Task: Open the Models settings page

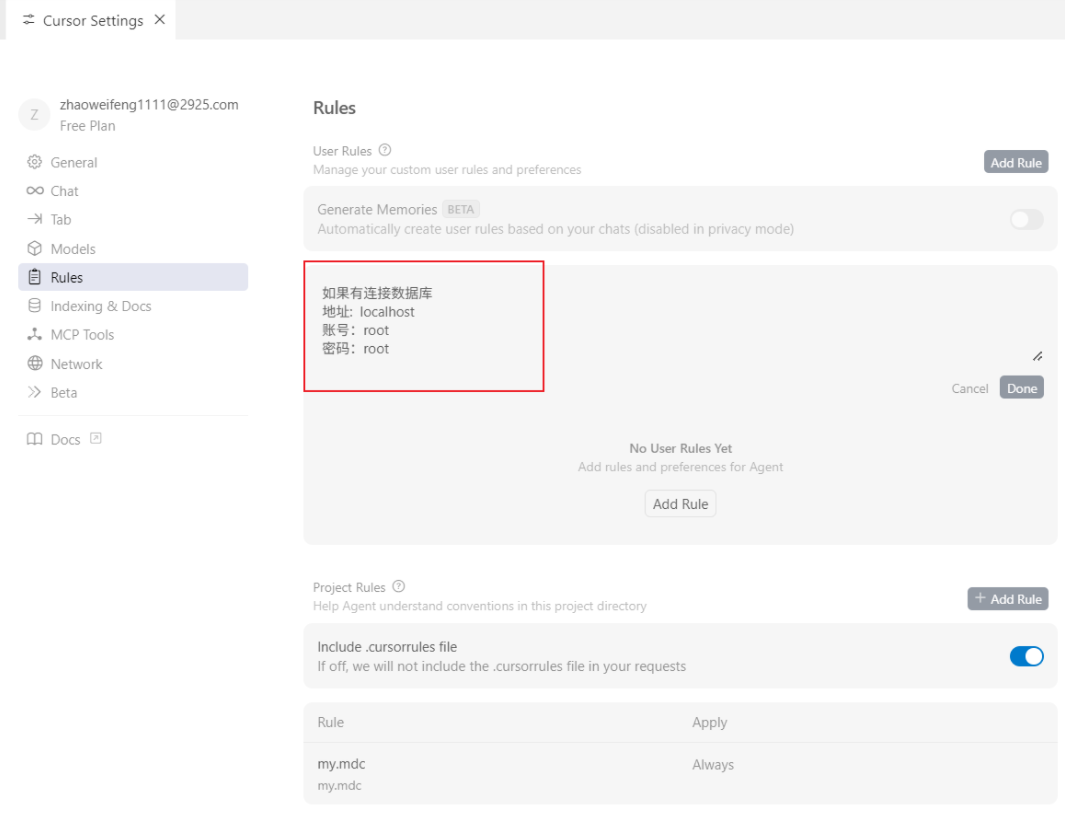Action: click(133, 249)
